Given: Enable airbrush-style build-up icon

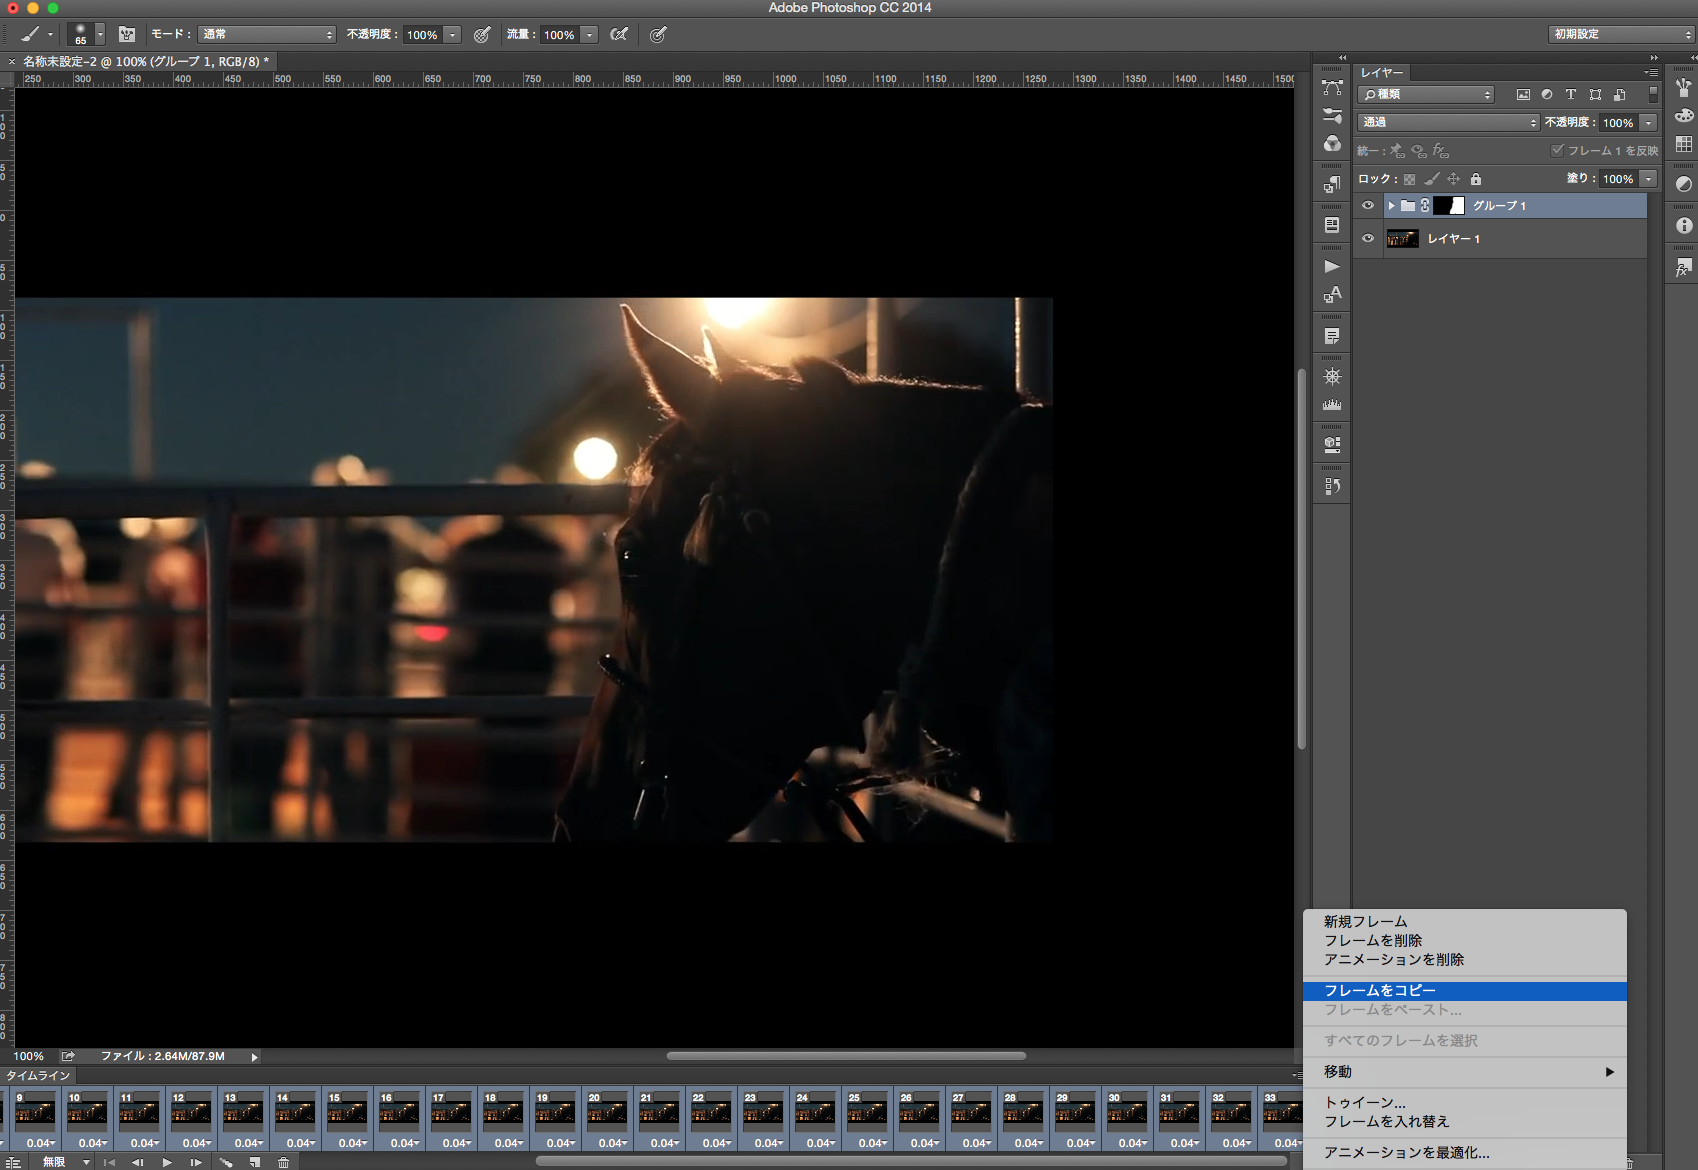Looking at the screenshot, I should point(619,34).
